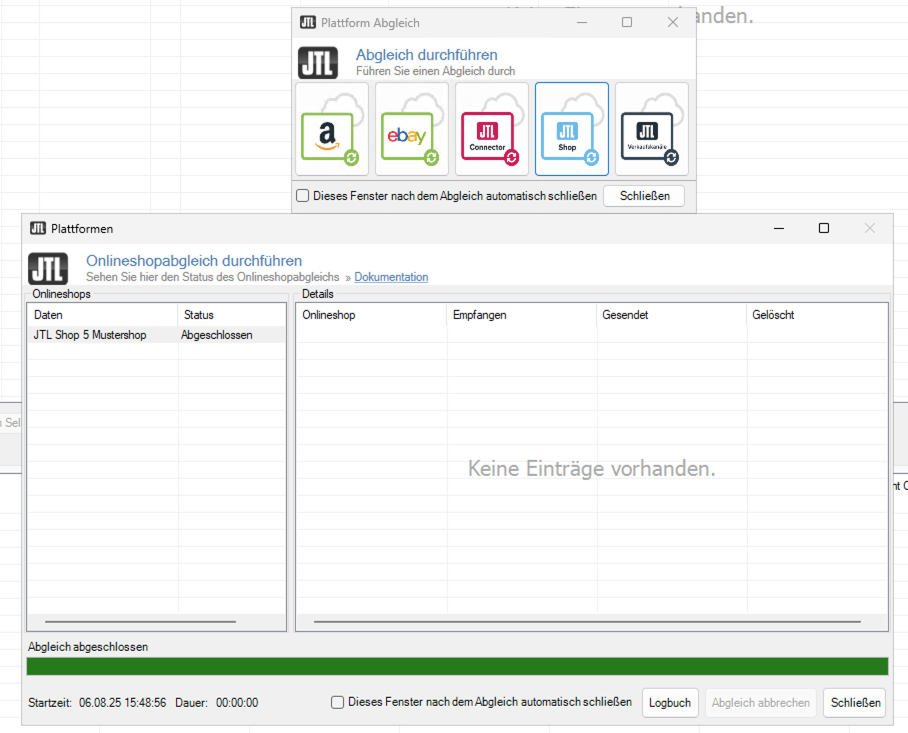Image resolution: width=908 pixels, height=733 pixels.
Task: Select the JTL Shop 5 Mustershop row
Action: click(x=156, y=335)
